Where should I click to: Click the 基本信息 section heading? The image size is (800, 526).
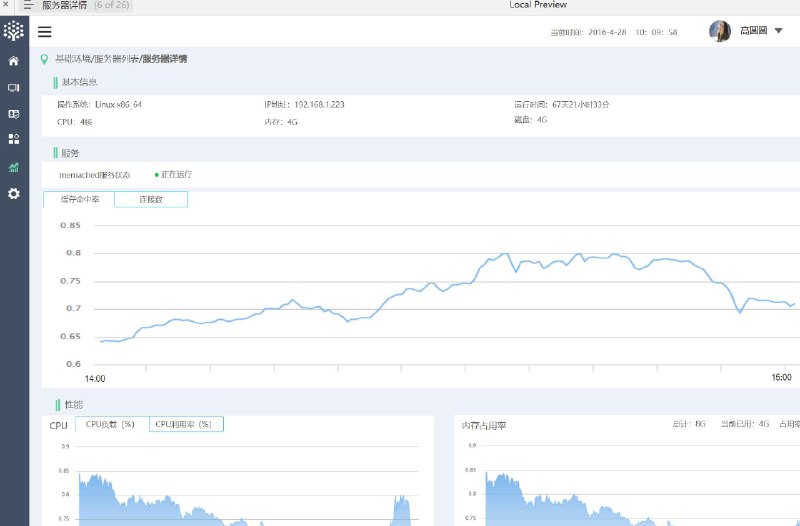point(79,82)
